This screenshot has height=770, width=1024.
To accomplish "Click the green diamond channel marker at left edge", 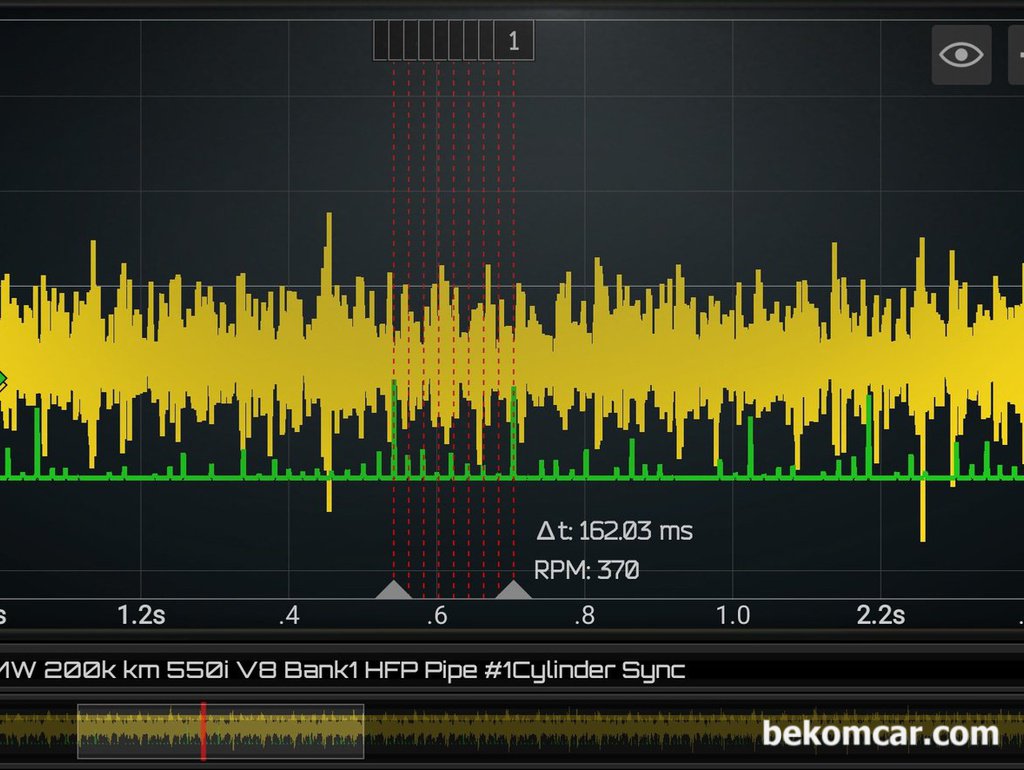I will 2,380.
